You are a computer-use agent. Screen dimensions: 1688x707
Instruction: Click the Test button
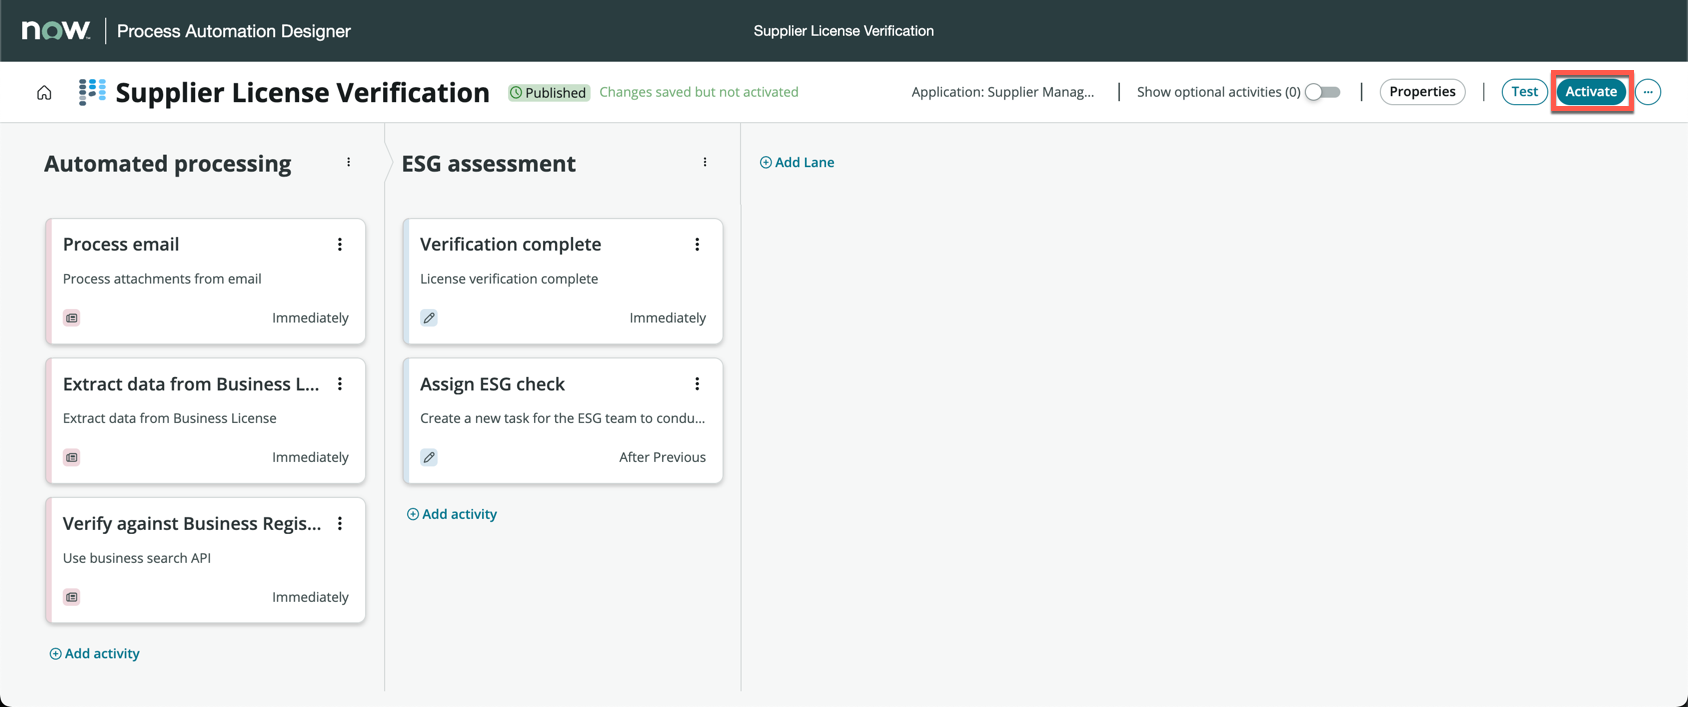point(1524,92)
